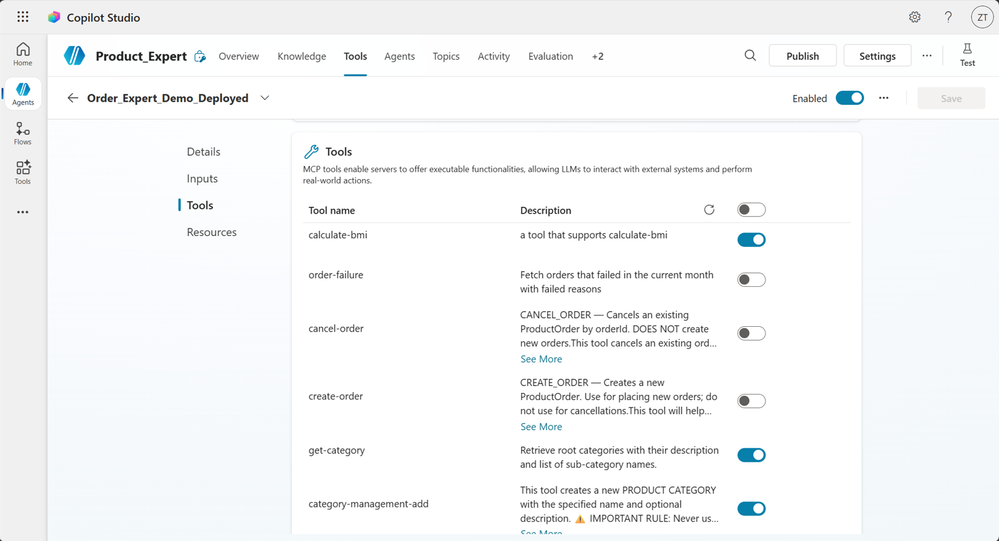Expand the +2 more tabs menu

[x=597, y=56]
